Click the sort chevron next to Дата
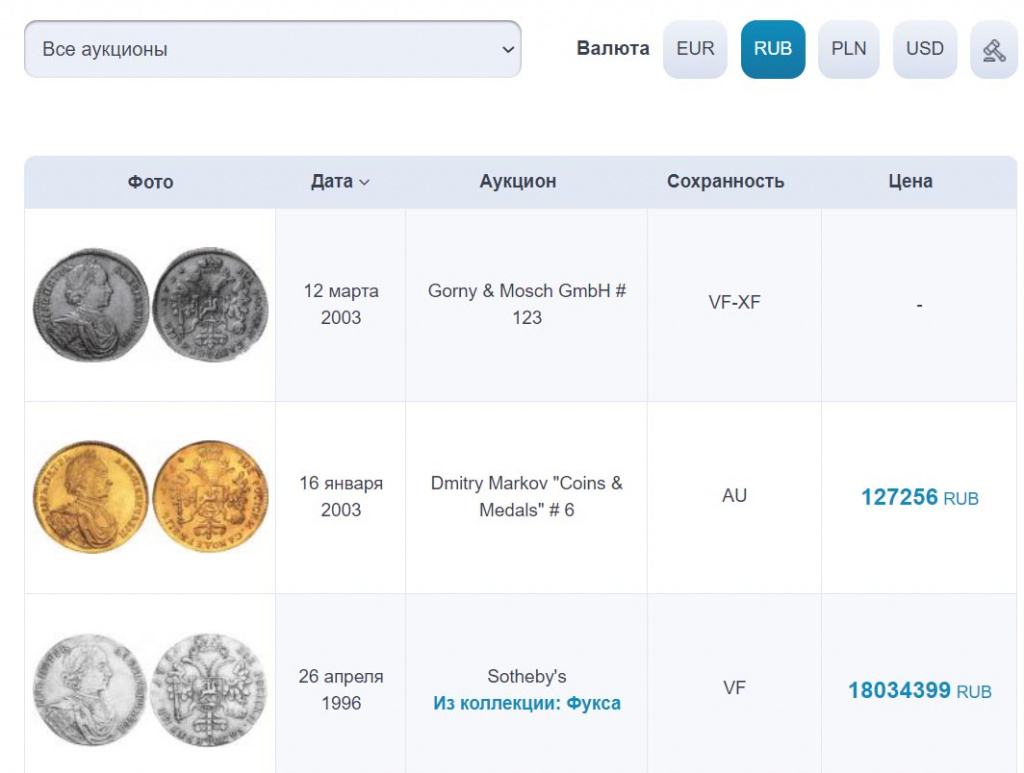The width and height of the screenshot is (1024, 773). tap(364, 183)
